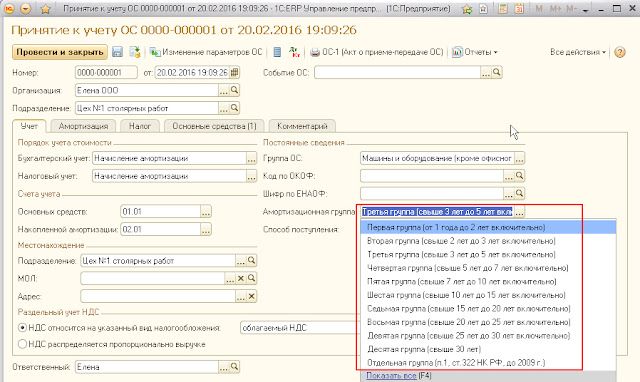Click ellipsis of Код по ОКОФ field

[509, 176]
